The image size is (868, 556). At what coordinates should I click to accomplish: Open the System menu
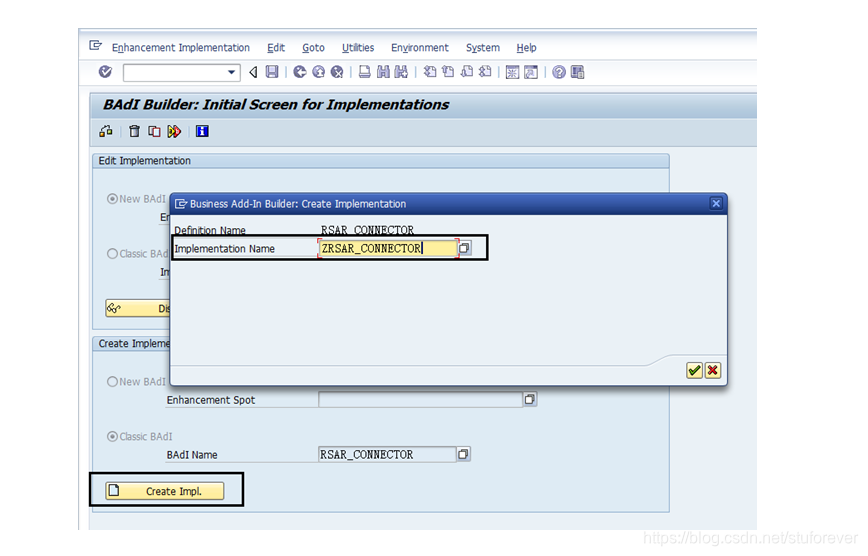483,48
